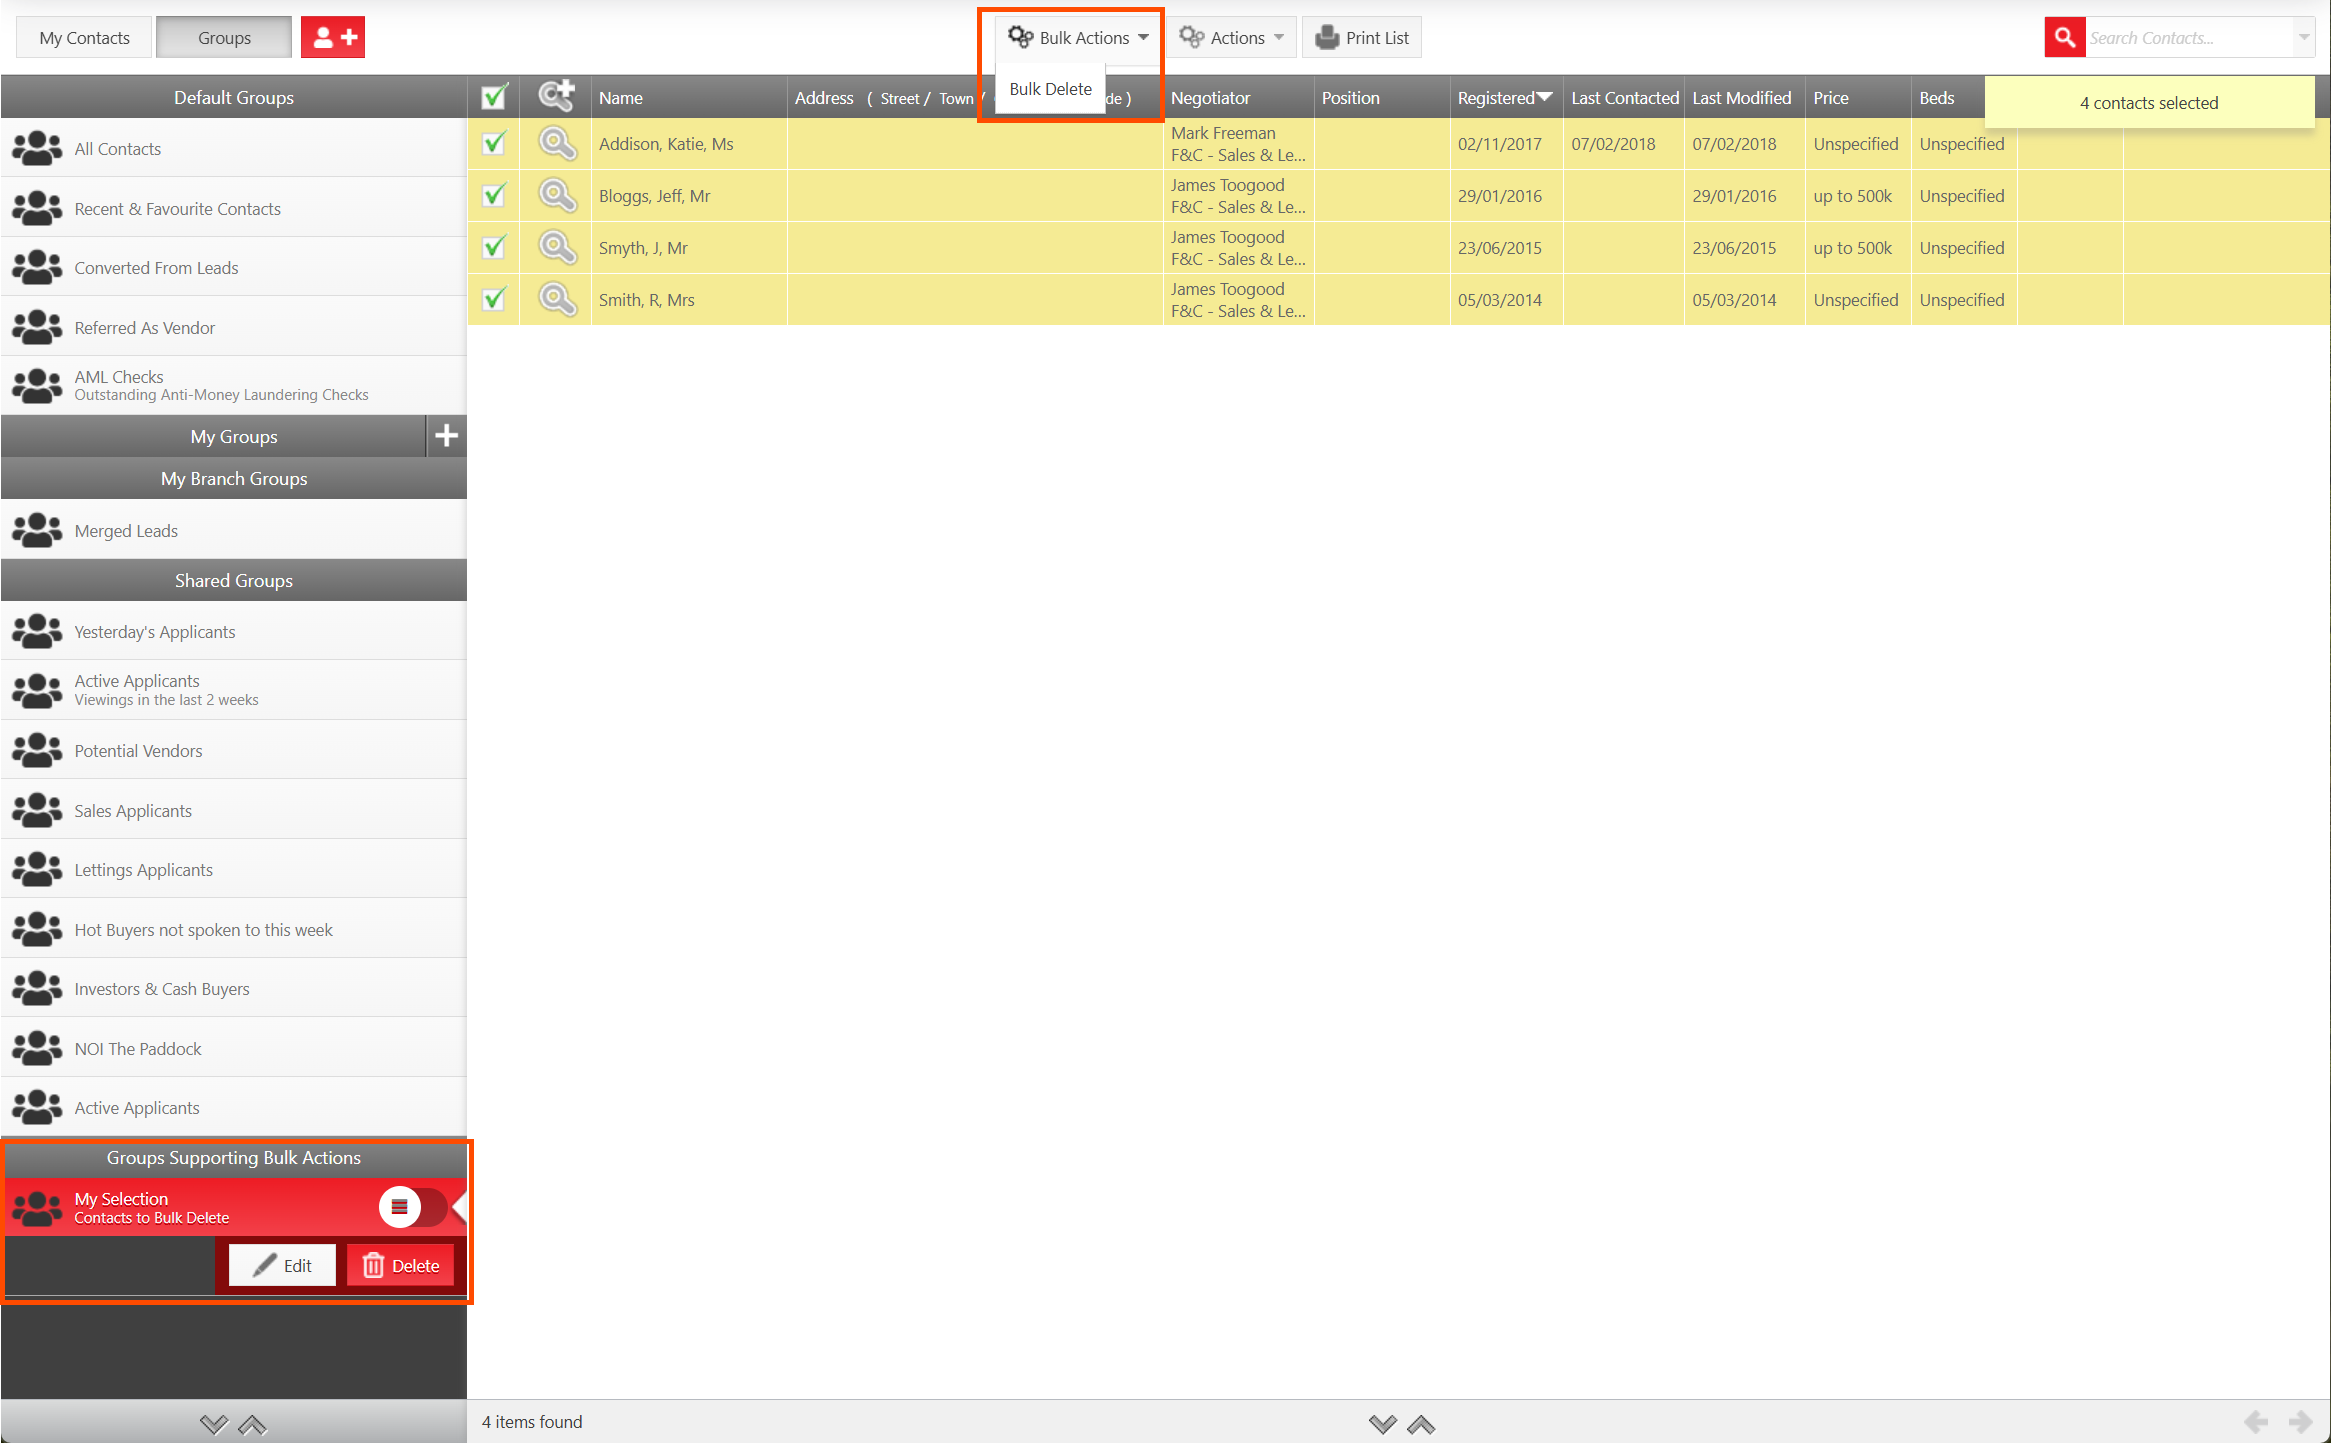Choose Bulk Delete from menu

click(x=1050, y=89)
